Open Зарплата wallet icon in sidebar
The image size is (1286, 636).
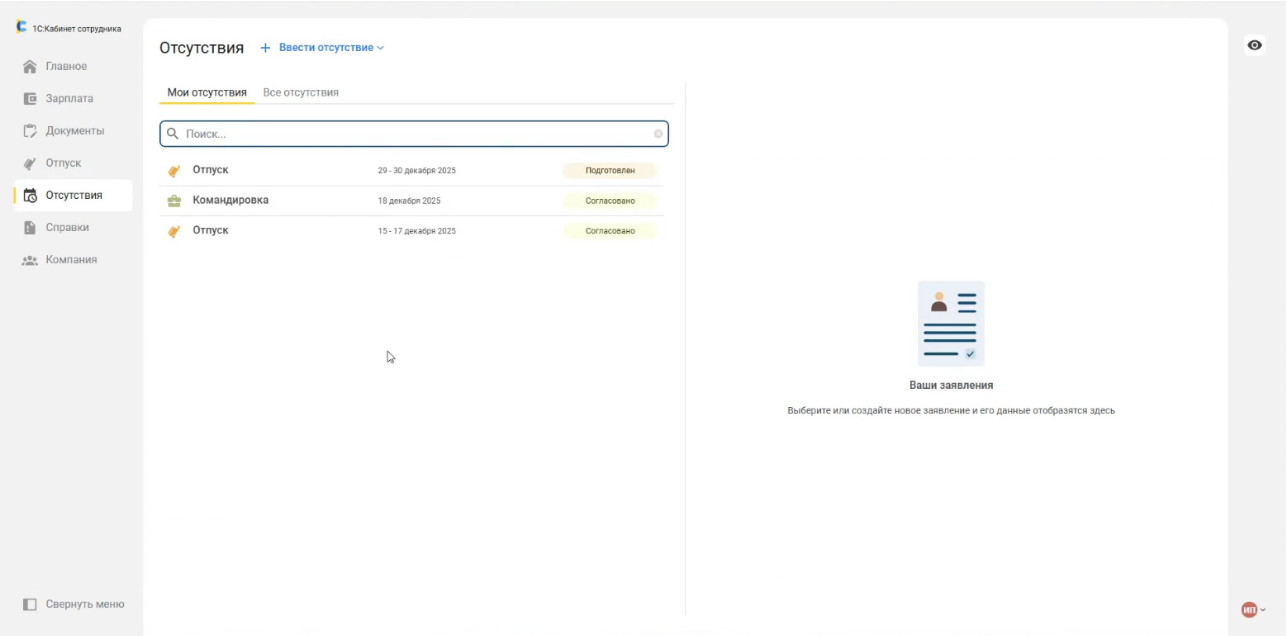(x=30, y=99)
